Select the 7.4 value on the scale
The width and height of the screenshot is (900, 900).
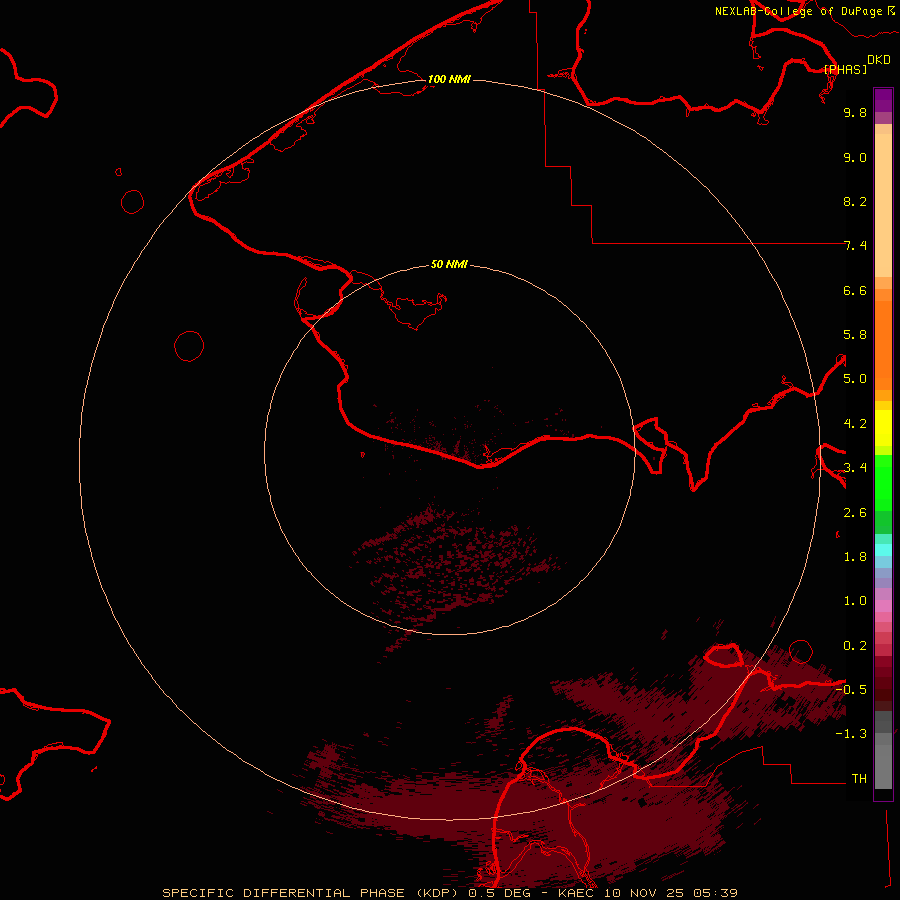point(855,246)
